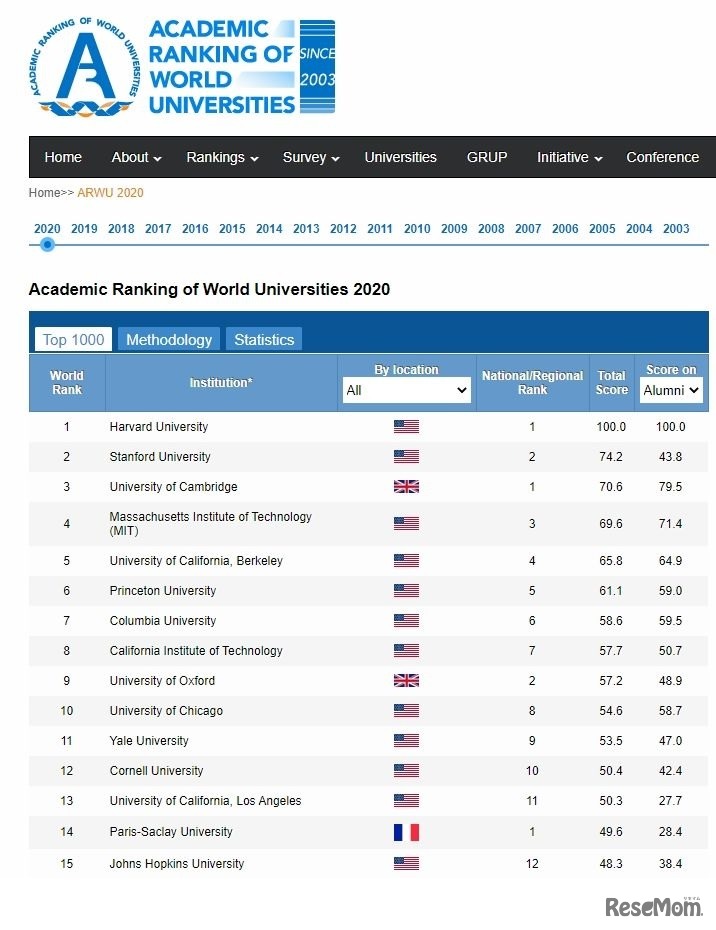Open the Johns Hopkins University entry

[x=176, y=863]
